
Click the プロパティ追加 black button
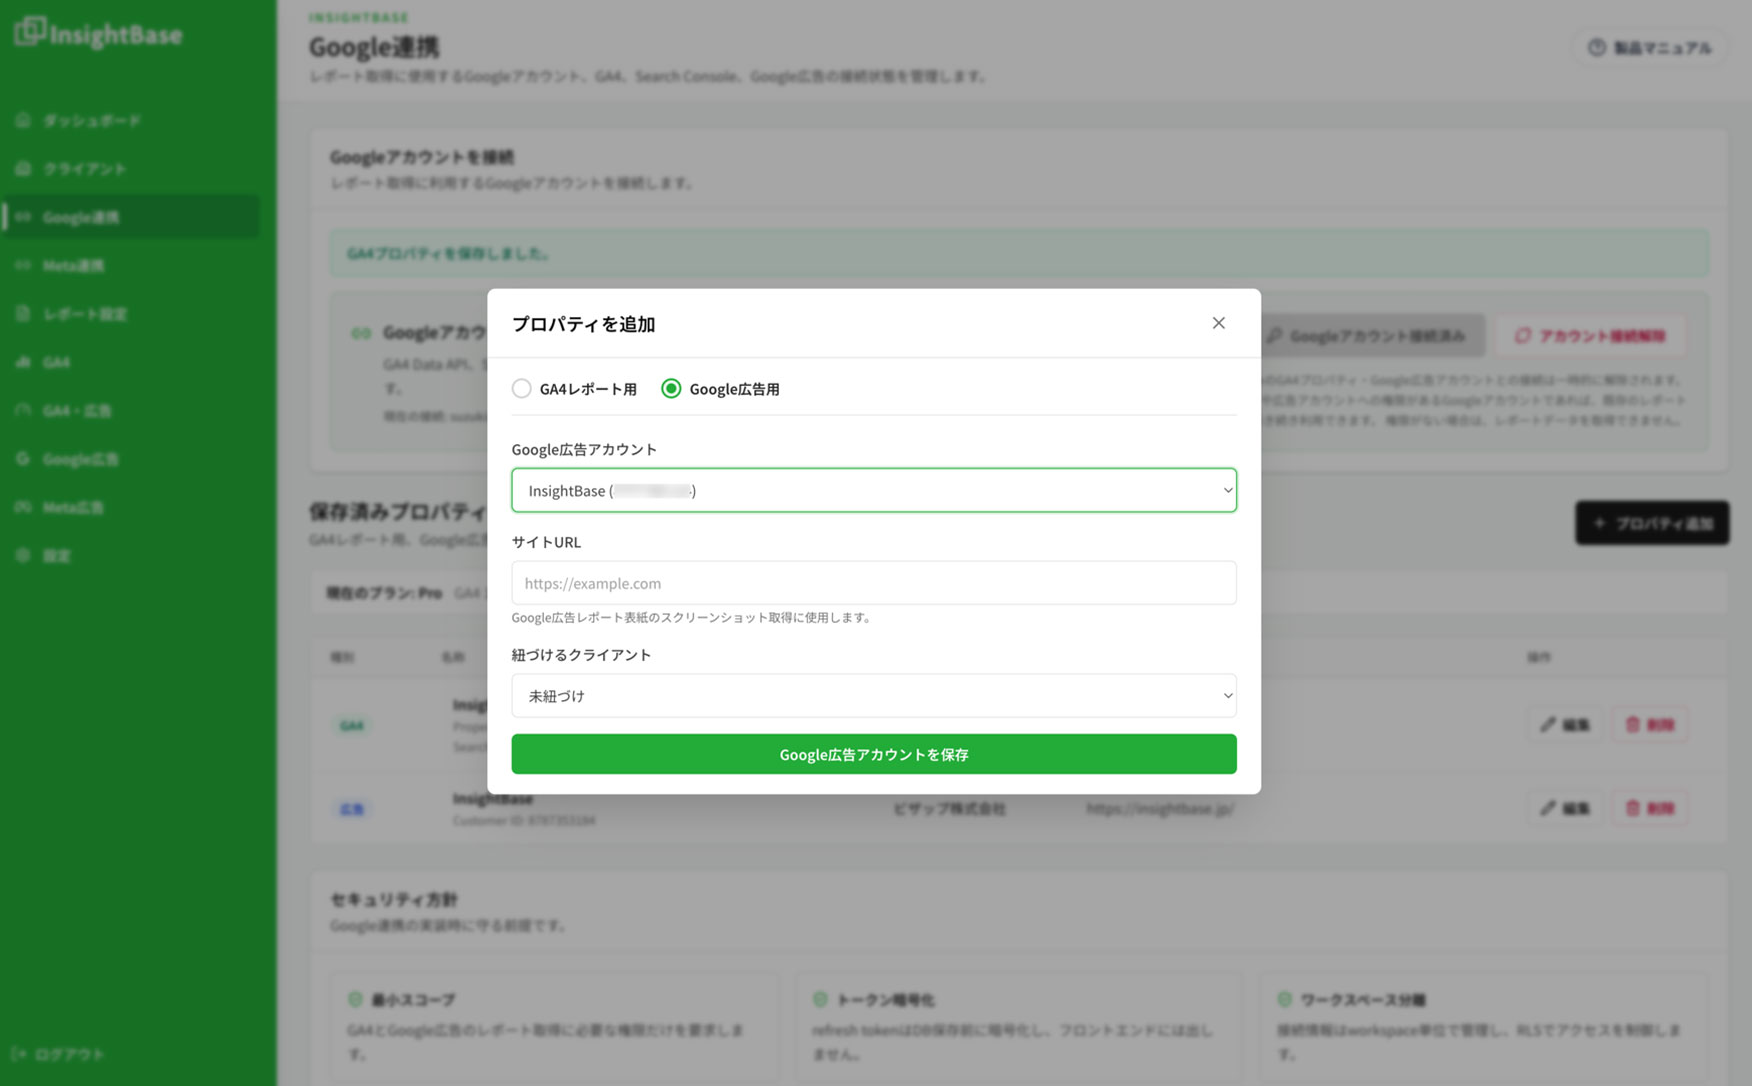(1652, 523)
